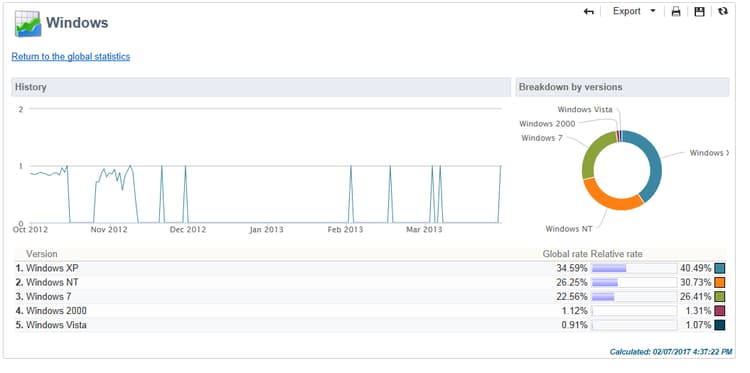Open the Export dropdown menu
Screen dimensions: 750x373
(634, 11)
